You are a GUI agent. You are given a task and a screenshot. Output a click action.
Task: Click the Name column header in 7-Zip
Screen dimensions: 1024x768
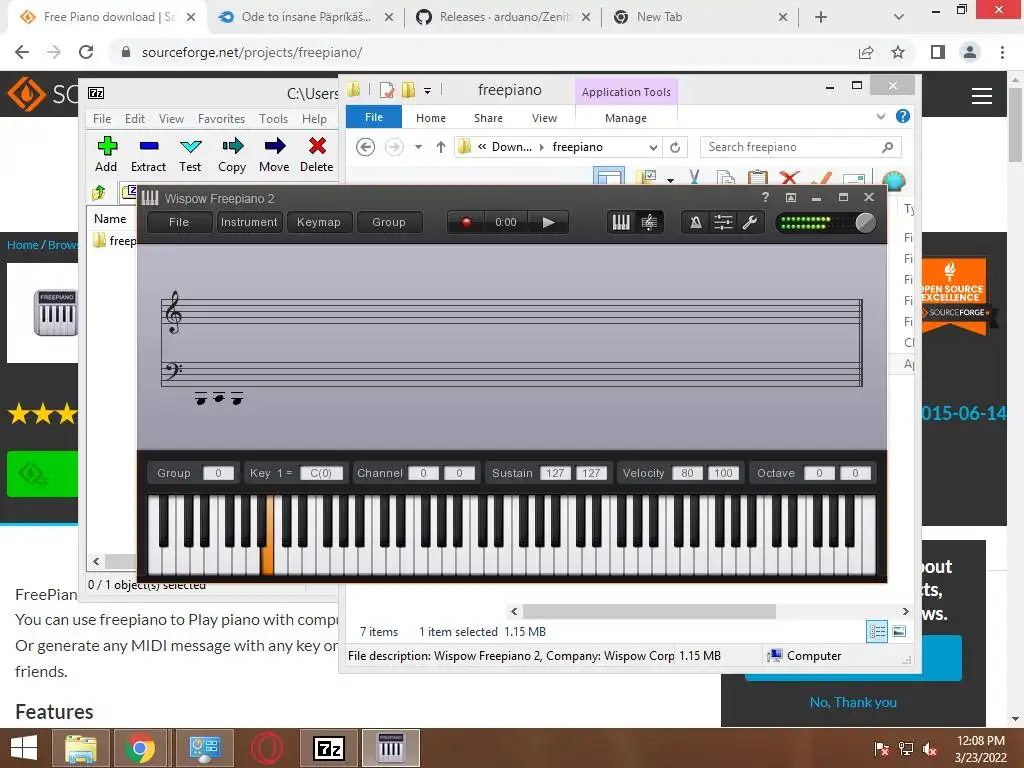pyautogui.click(x=110, y=219)
